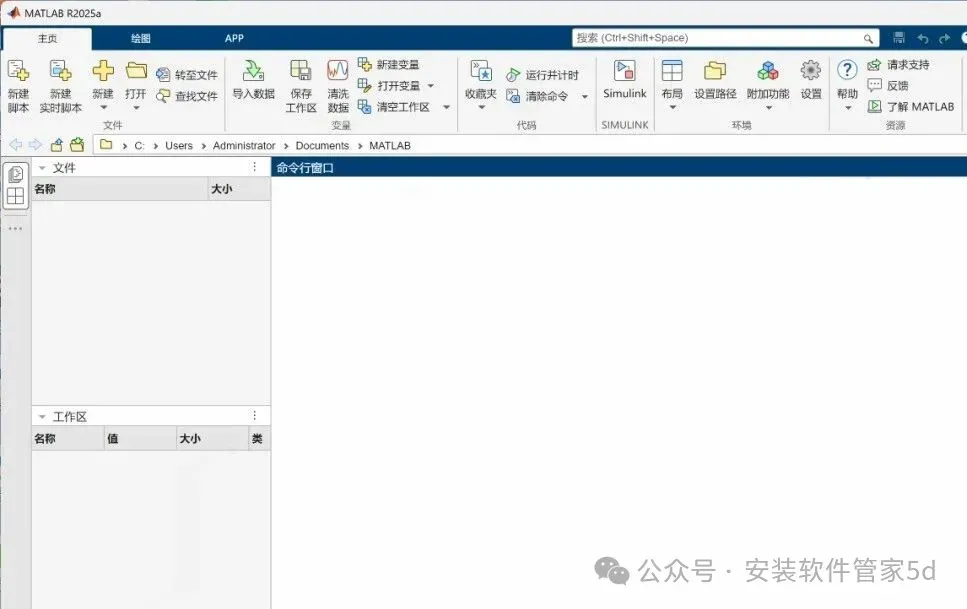
Task: Create a new live script (新建实时脚本)
Action: pyautogui.click(x=60, y=86)
